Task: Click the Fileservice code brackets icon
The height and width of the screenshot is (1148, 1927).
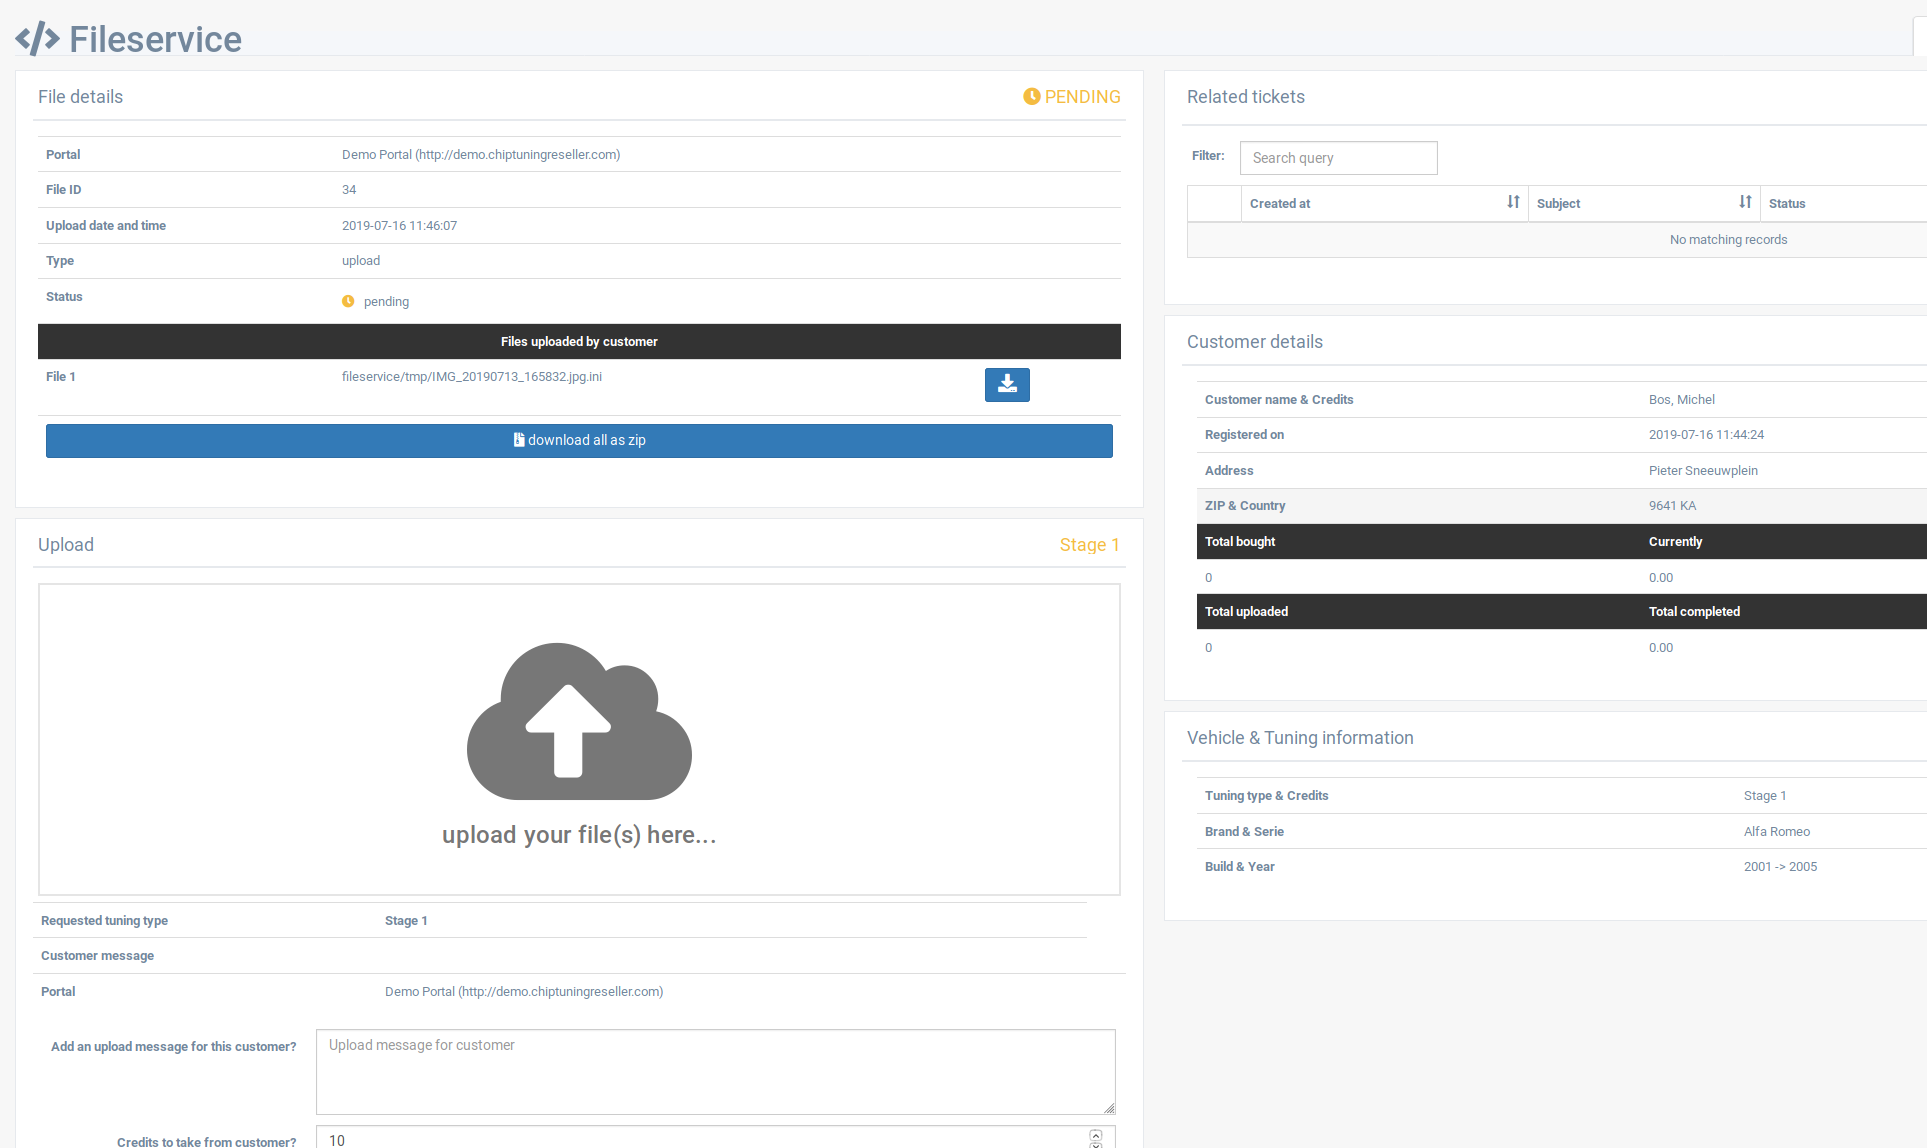Action: [x=38, y=39]
